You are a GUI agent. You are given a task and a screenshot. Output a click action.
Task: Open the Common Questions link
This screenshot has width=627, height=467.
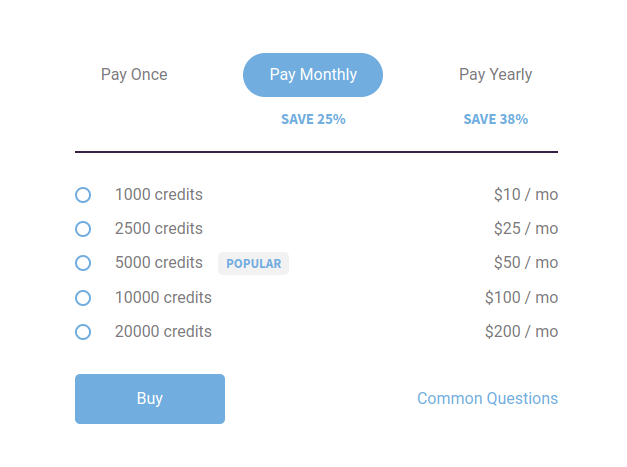point(487,399)
